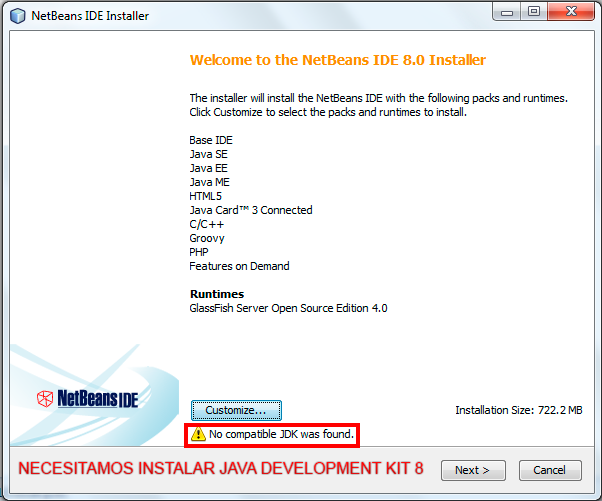This screenshot has height=501, width=602.
Task: Click 'Java SE' in the packs list
Action: (x=208, y=154)
